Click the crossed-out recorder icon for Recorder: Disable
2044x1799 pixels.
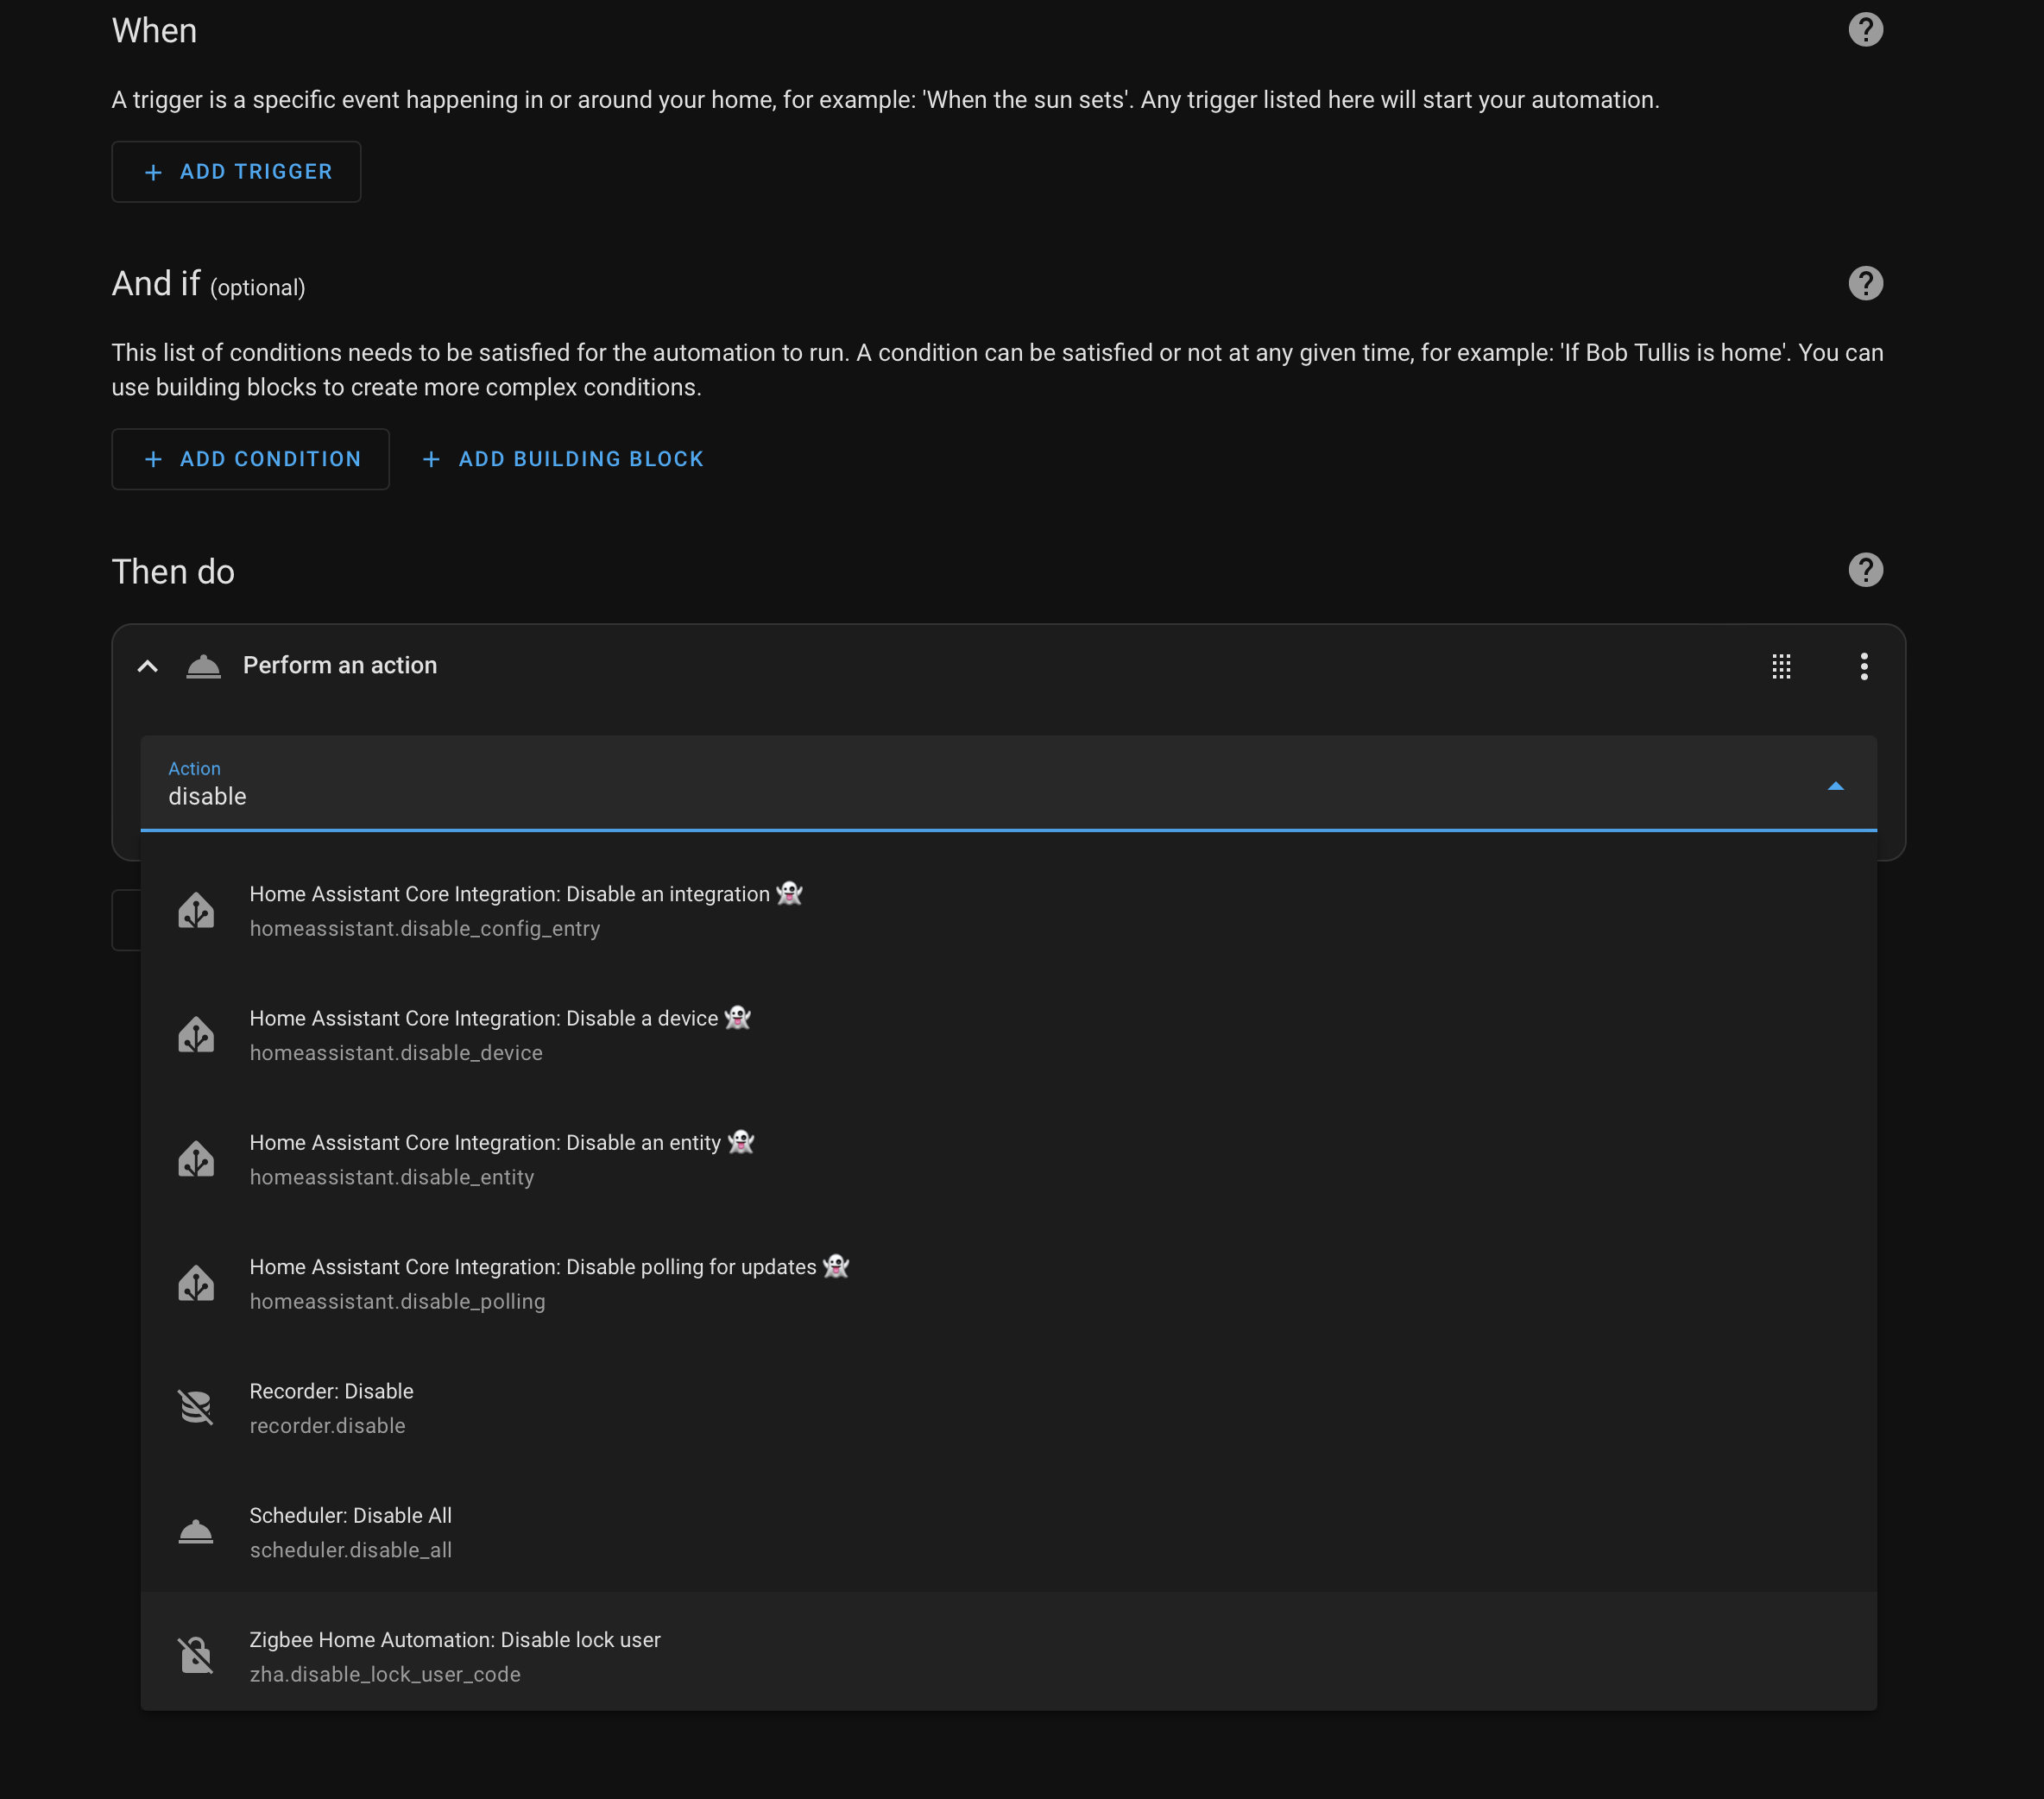point(196,1406)
